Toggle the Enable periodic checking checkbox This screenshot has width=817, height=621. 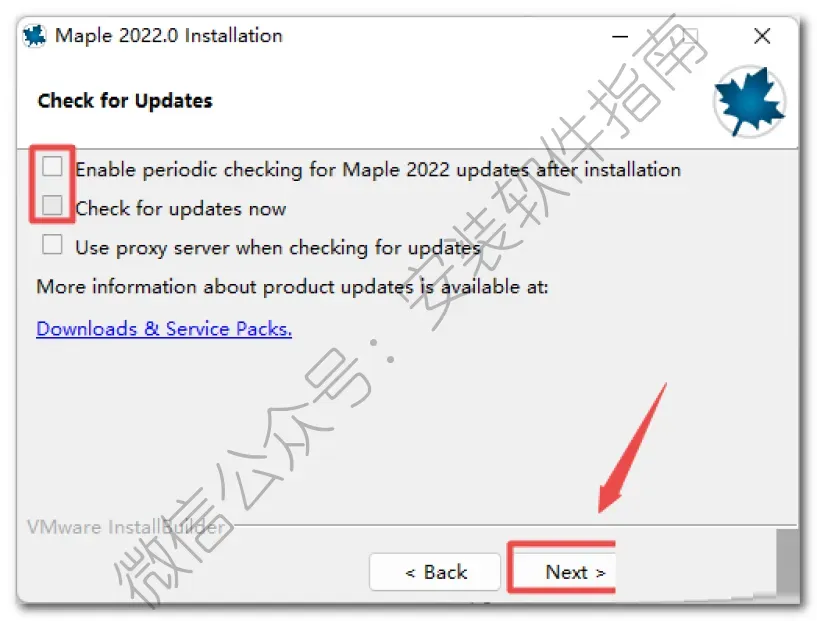click(52, 167)
